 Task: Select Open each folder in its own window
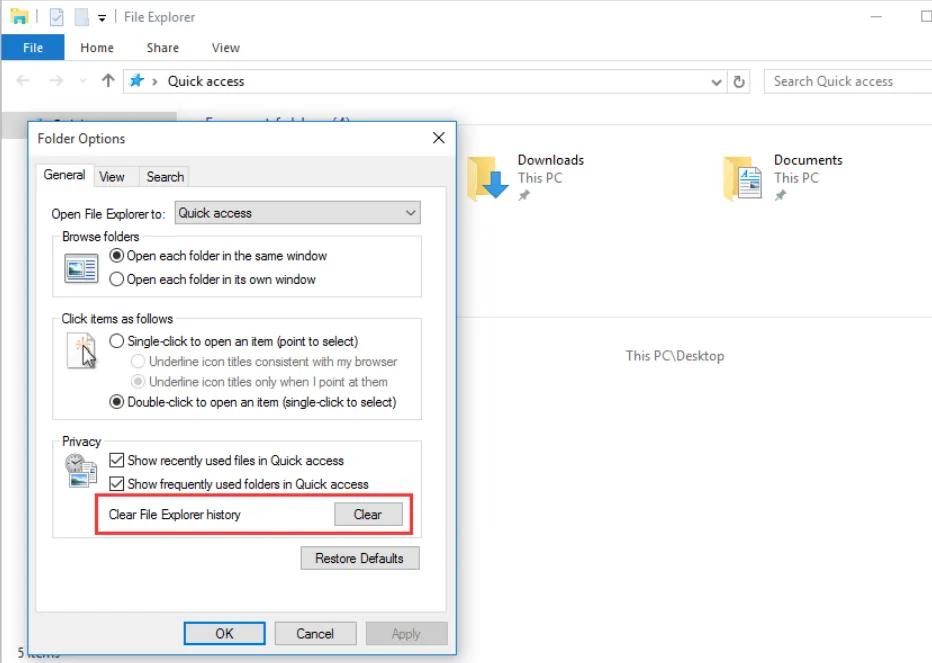click(117, 279)
